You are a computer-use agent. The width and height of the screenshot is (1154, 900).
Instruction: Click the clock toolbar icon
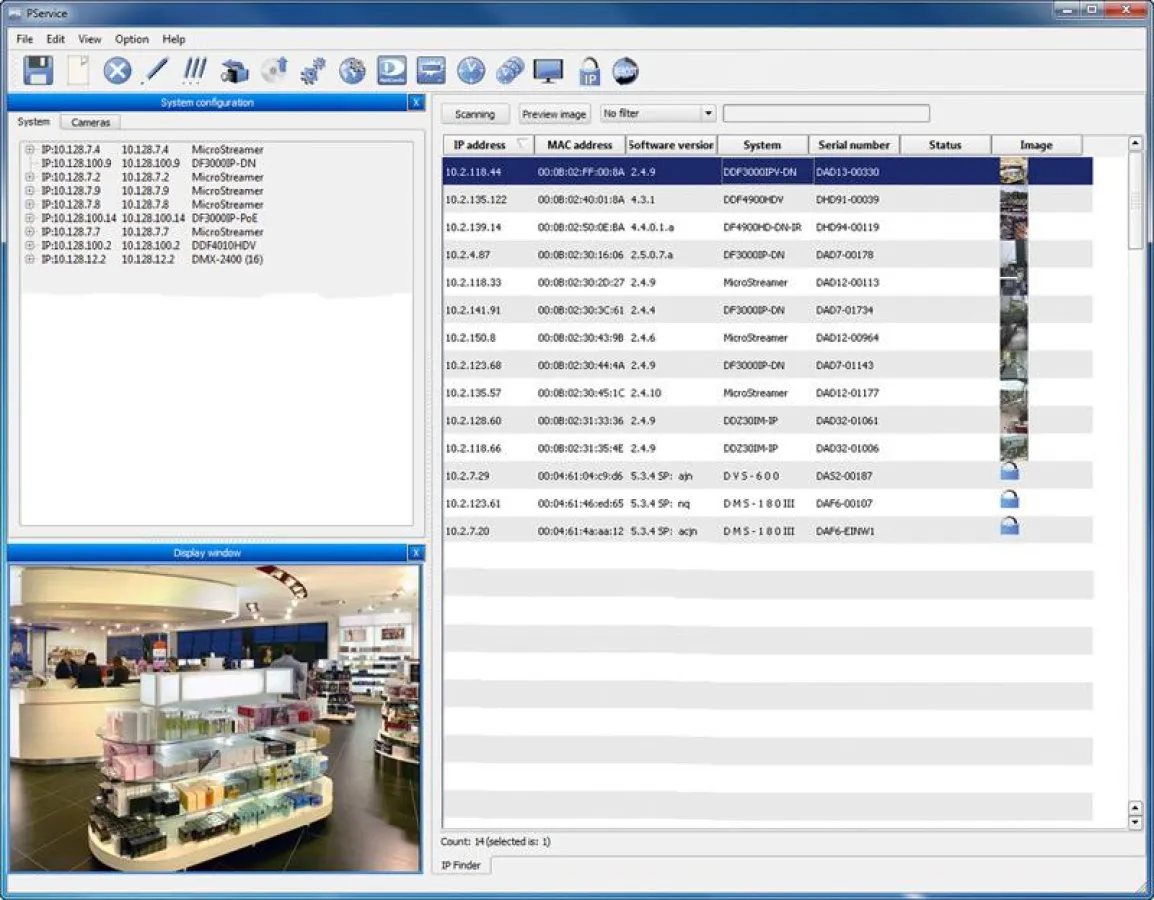click(469, 70)
